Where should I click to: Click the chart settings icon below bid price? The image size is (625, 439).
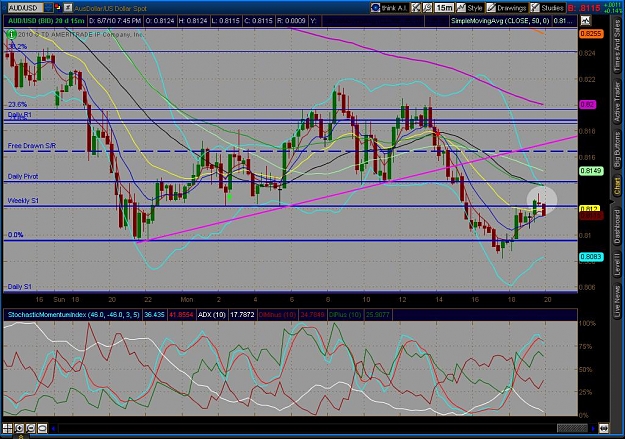tap(586, 21)
